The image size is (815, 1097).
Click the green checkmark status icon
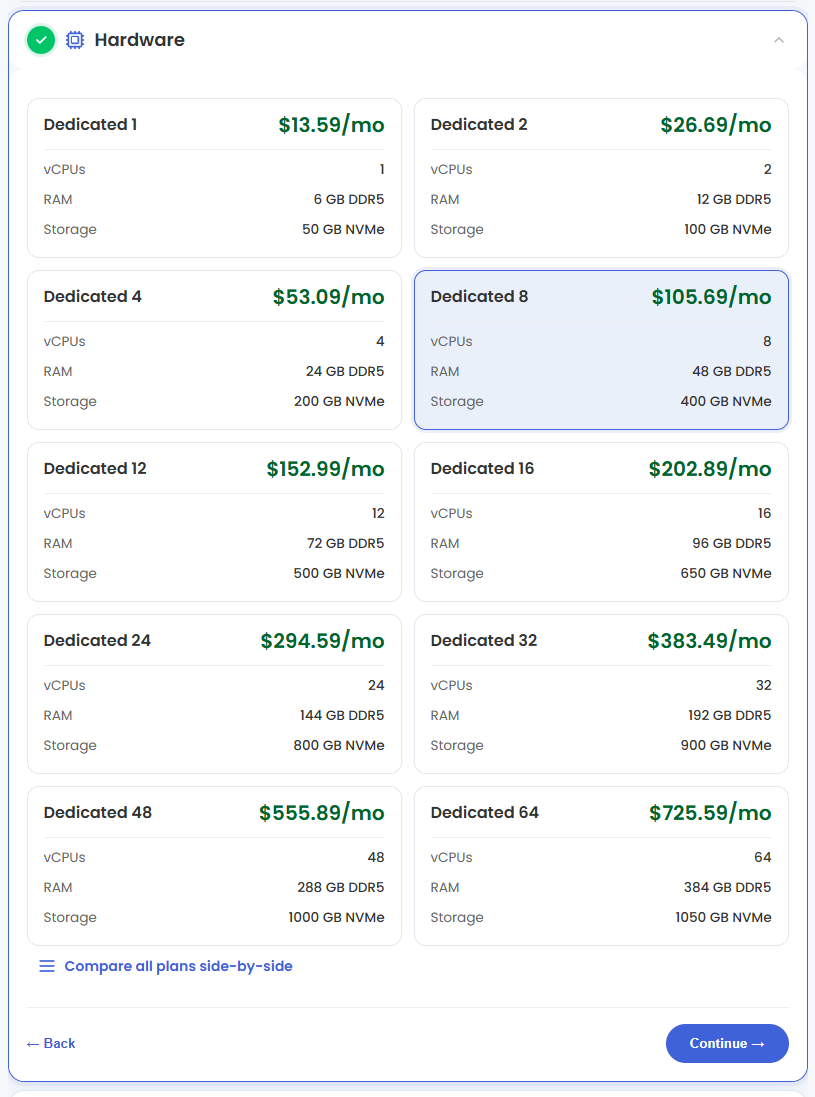41,40
